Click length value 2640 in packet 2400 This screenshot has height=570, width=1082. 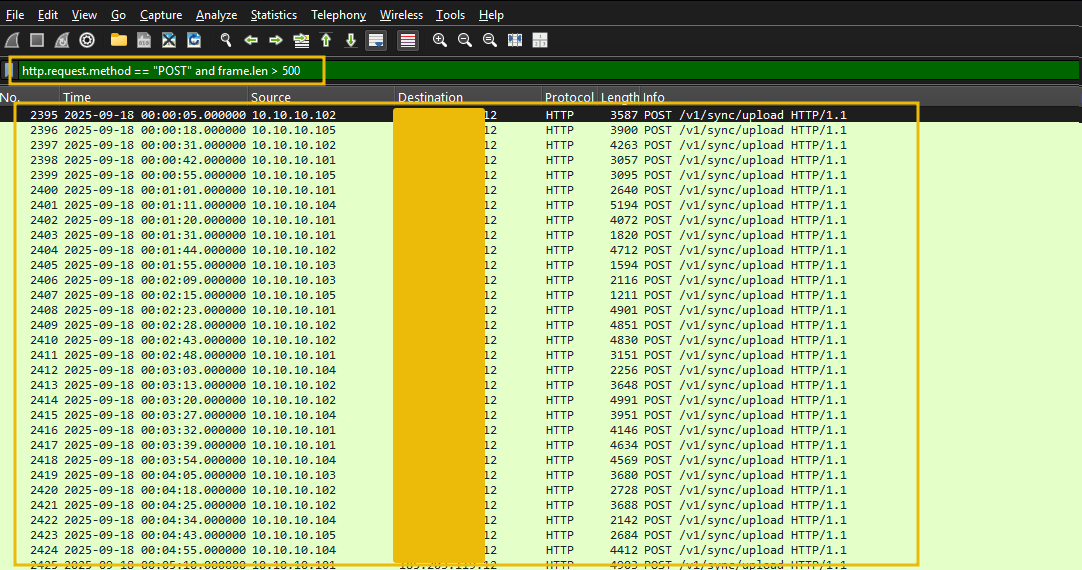[x=624, y=190]
